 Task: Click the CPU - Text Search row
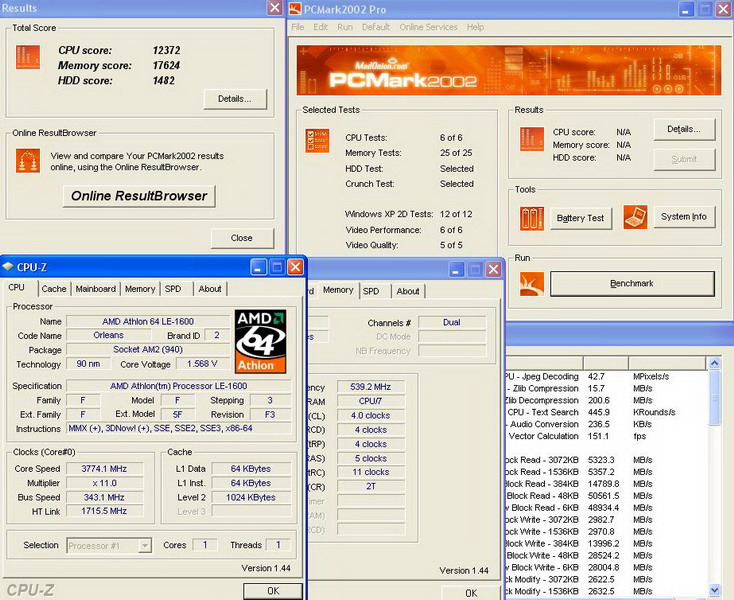click(607, 412)
